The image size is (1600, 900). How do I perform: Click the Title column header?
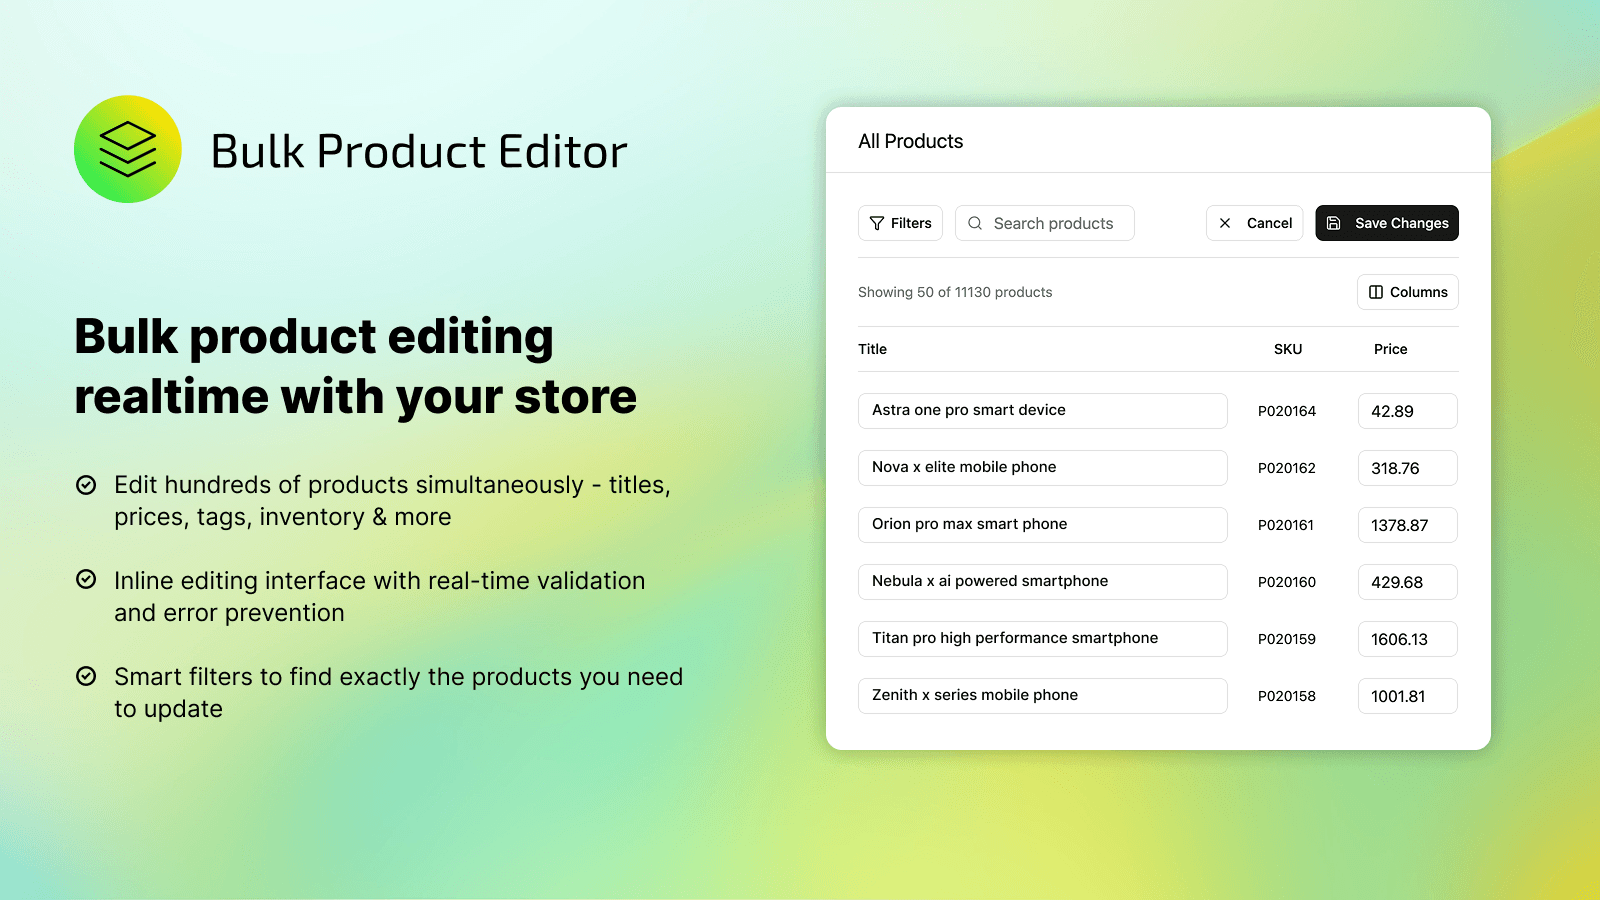pyautogui.click(x=872, y=349)
